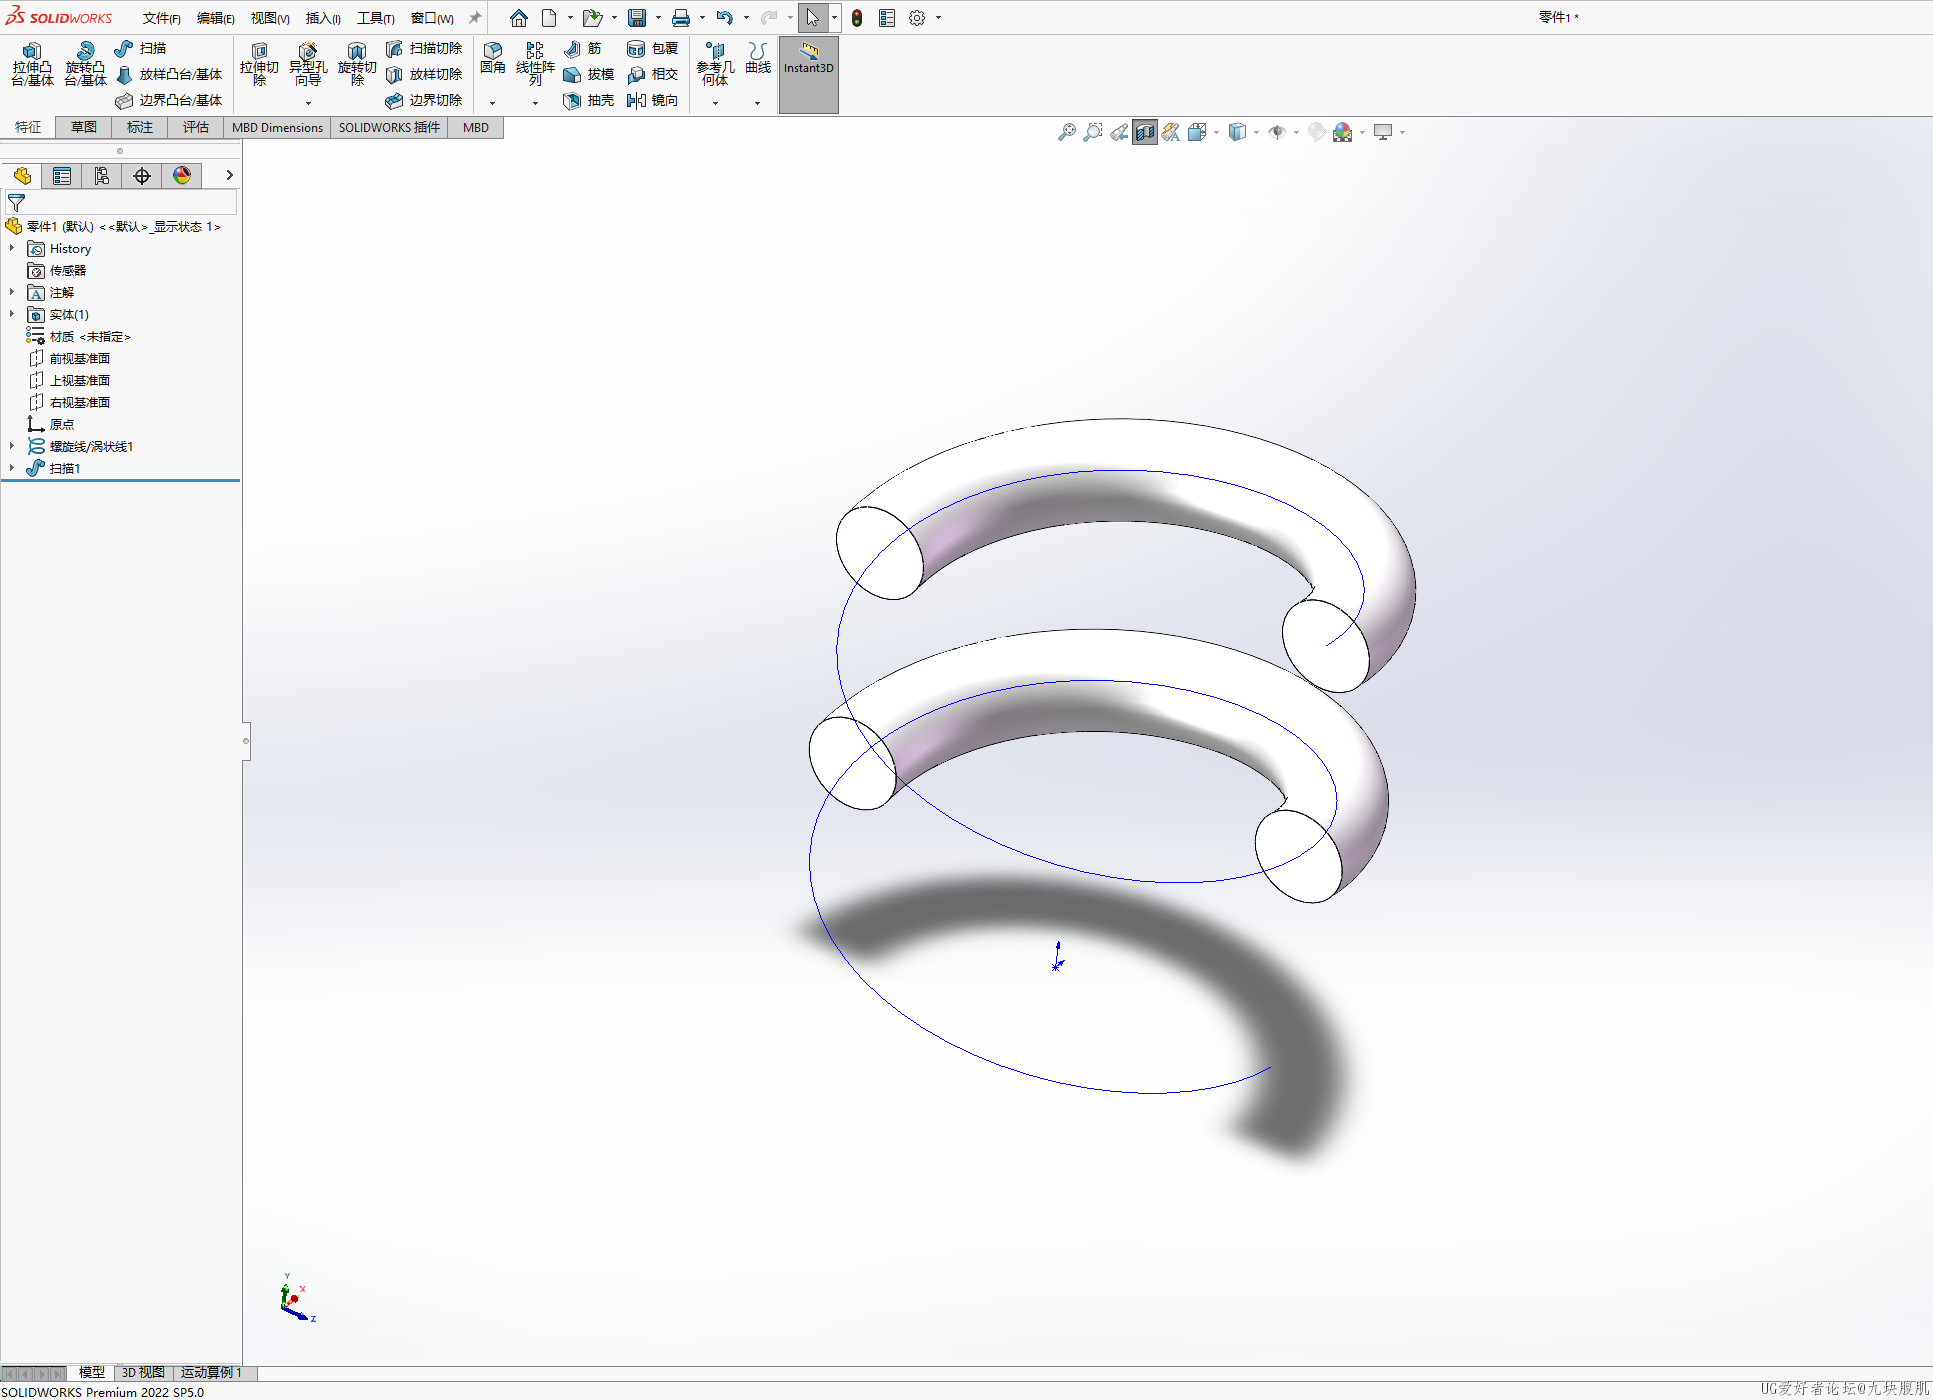The image size is (1933, 1400).
Task: Switch to the SOLIDWORKS 插件 tab
Action: tap(389, 127)
